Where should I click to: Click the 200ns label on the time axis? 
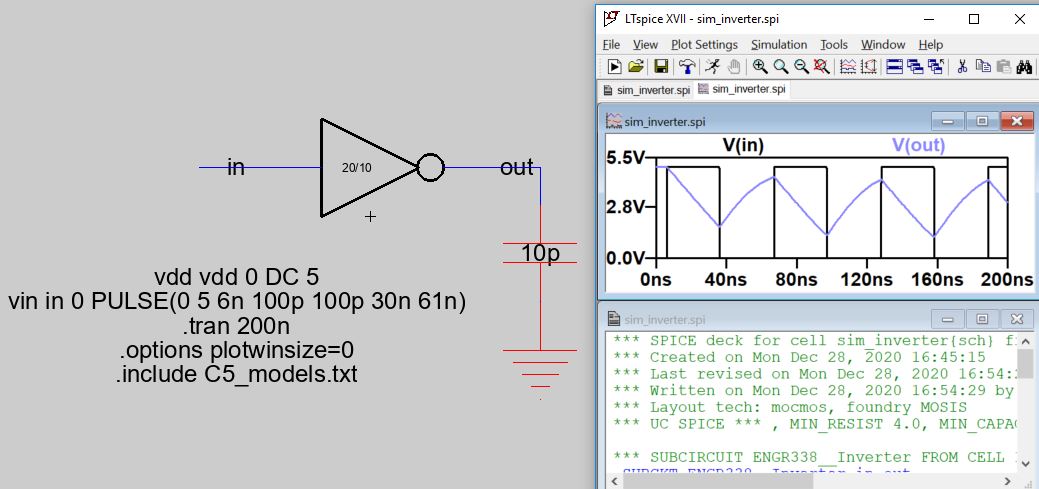1008,280
